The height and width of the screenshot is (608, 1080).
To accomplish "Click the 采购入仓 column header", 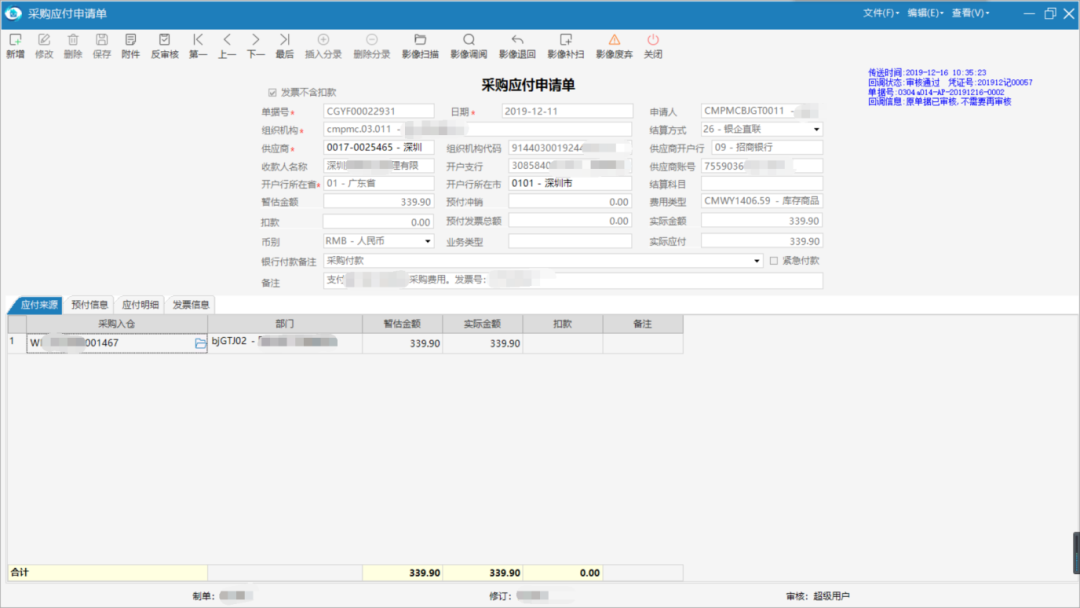I will tap(116, 324).
